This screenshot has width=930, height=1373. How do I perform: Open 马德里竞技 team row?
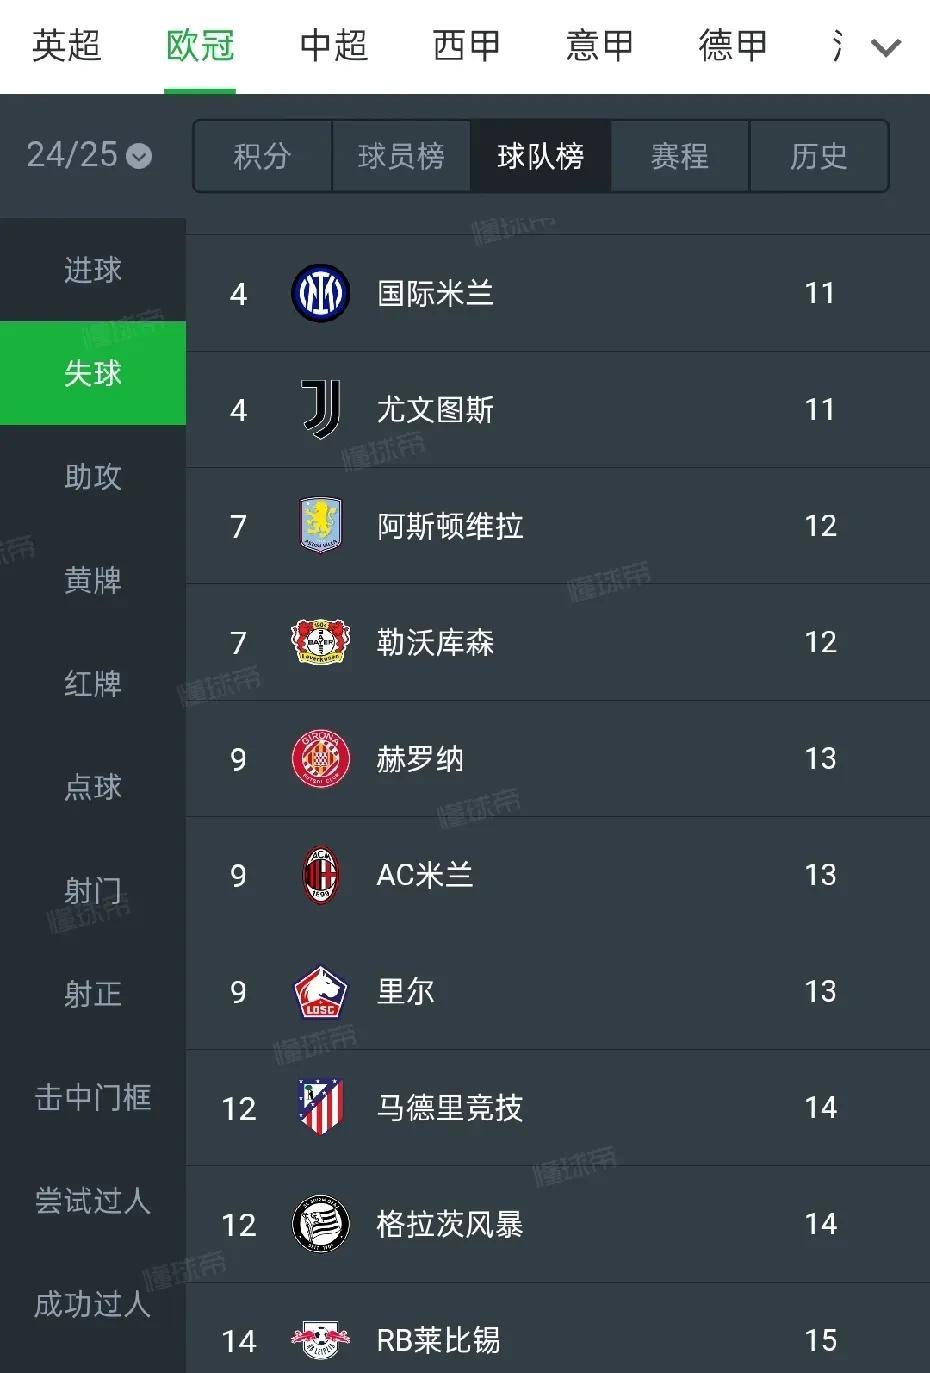click(558, 1108)
